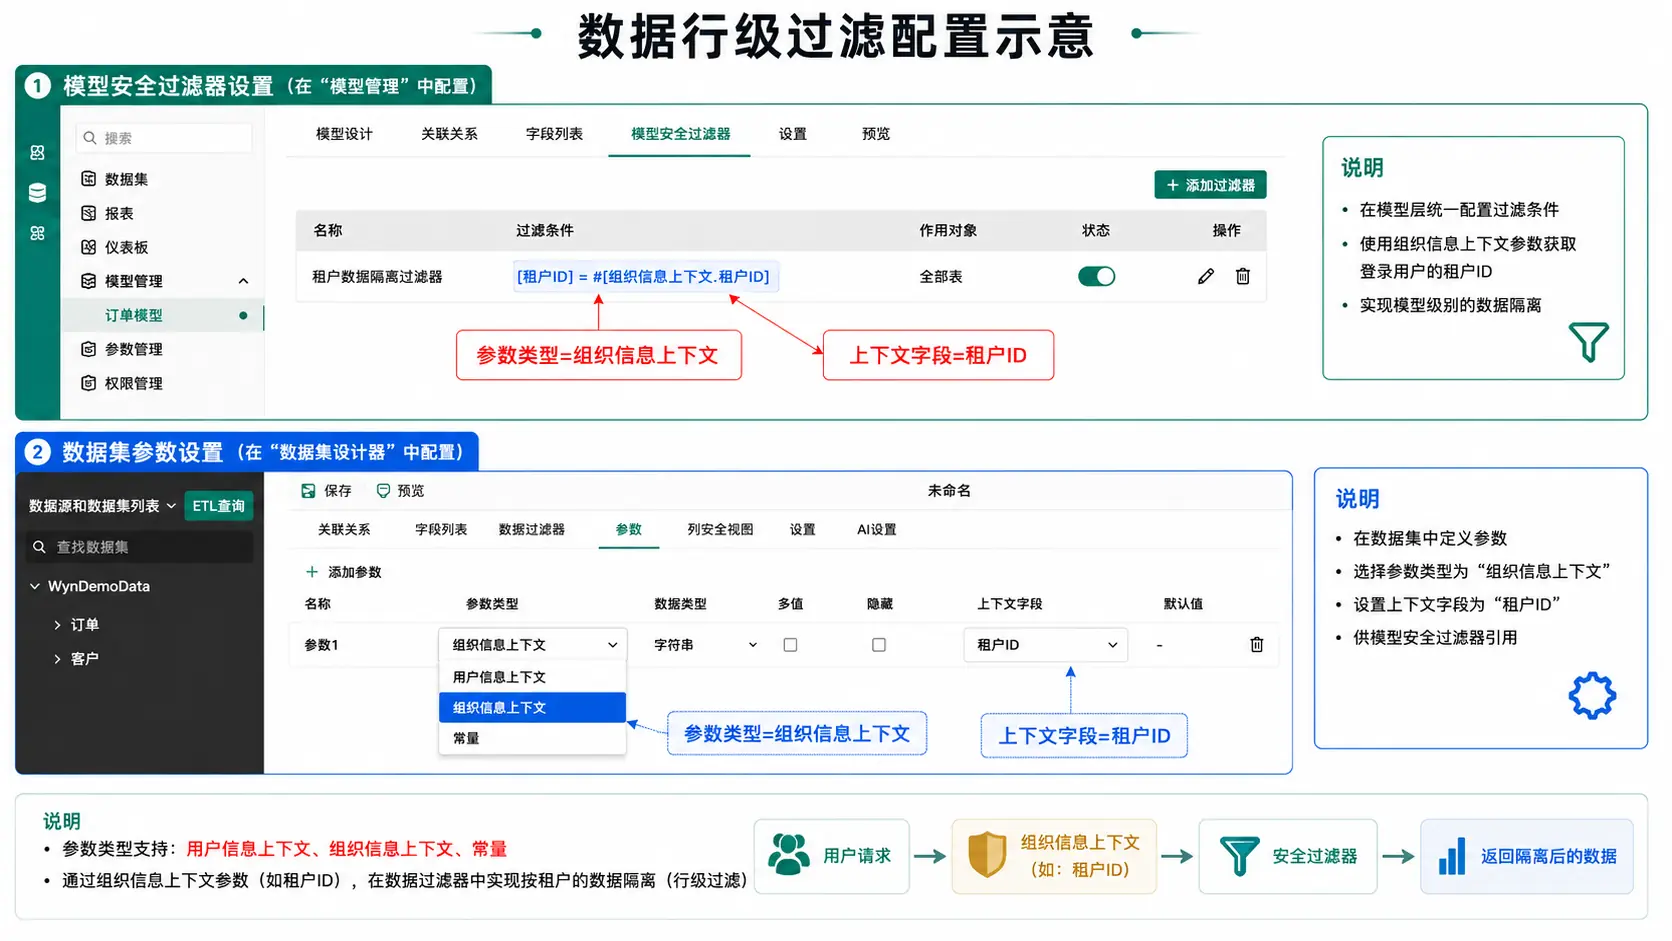This screenshot has height=941, width=1672.
Task: Delete 参数1 using its trash icon
Action: (1257, 645)
